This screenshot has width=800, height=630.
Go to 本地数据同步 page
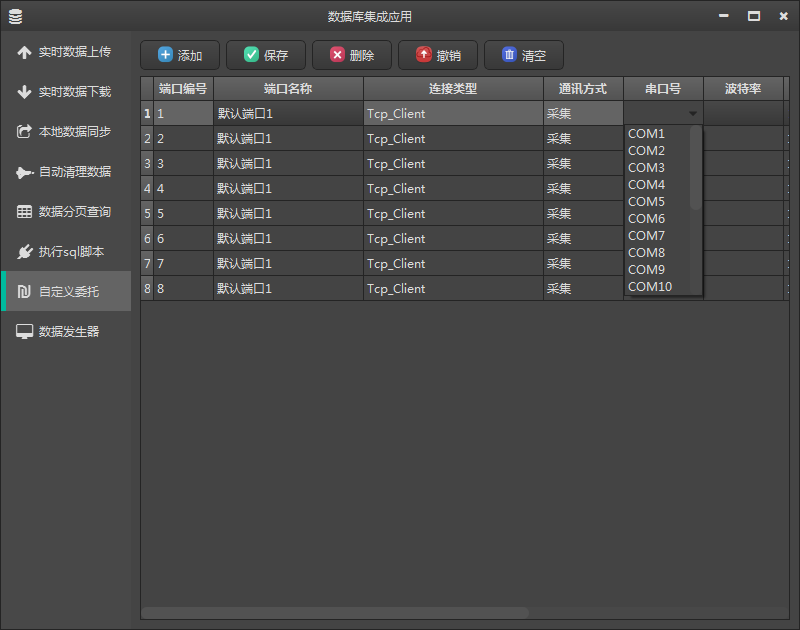pyautogui.click(x=66, y=132)
